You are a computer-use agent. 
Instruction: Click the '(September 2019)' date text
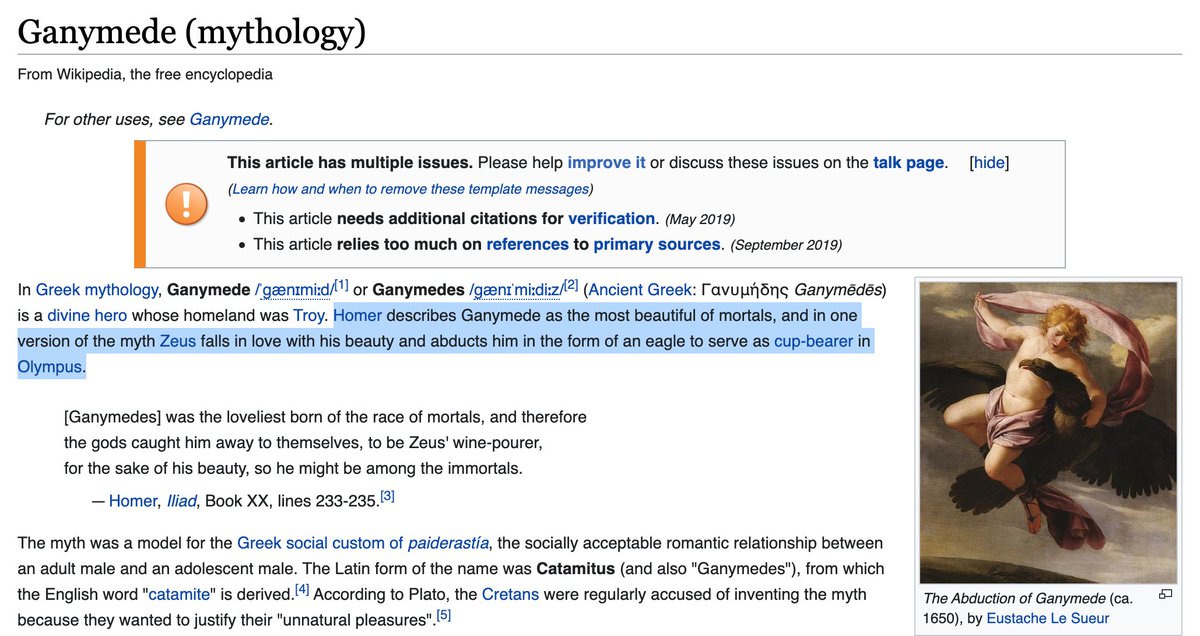click(x=786, y=245)
